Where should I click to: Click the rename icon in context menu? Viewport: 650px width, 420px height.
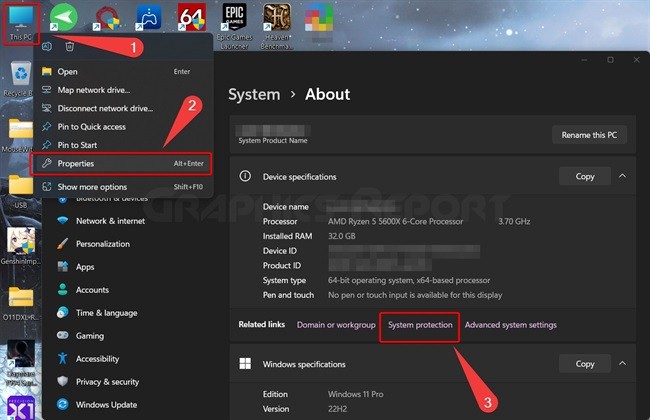(47, 46)
